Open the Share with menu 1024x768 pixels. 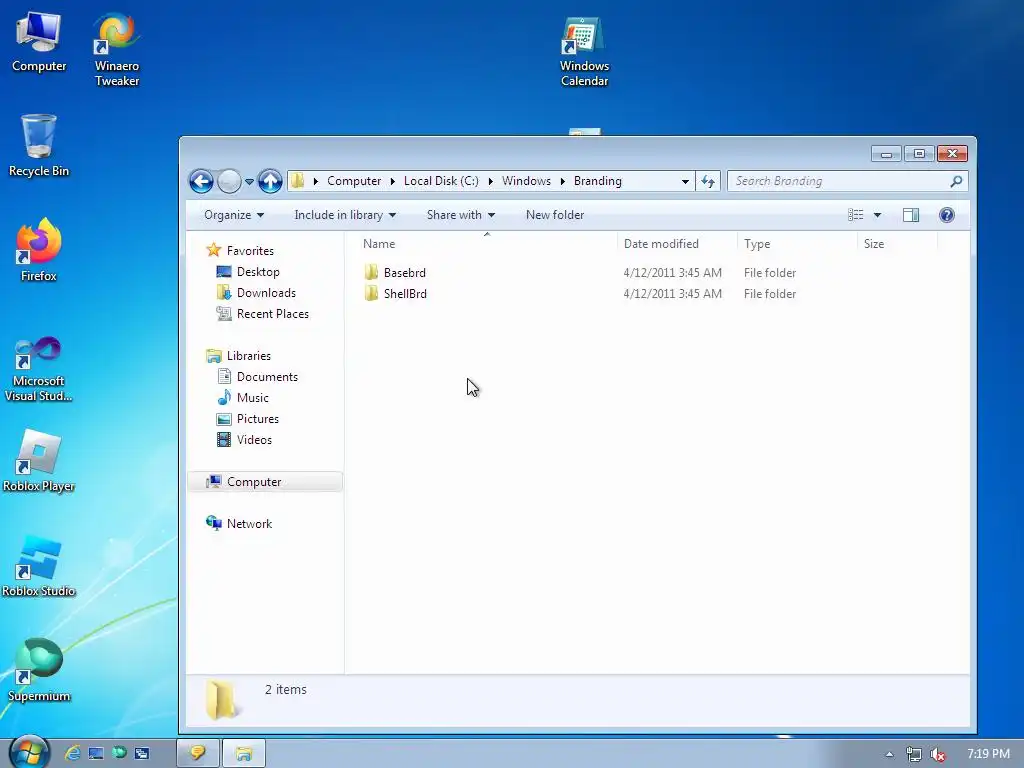click(x=460, y=215)
